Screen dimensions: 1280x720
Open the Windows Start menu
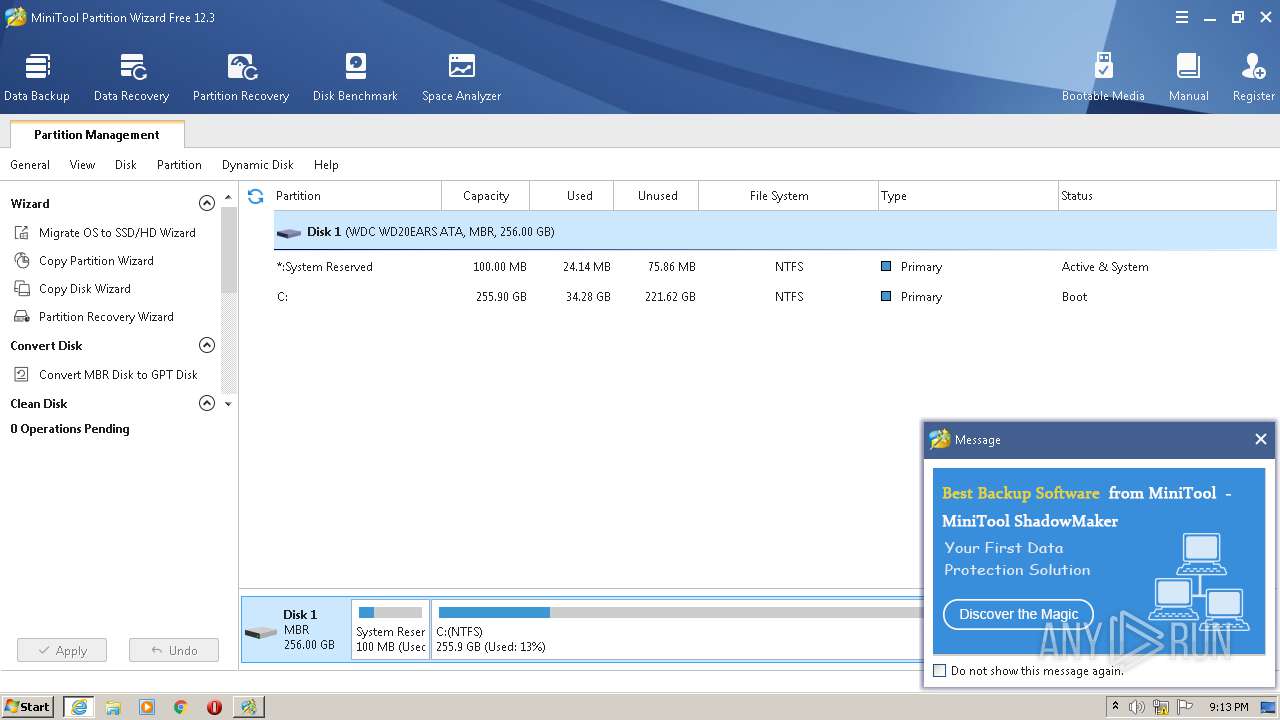(28, 706)
